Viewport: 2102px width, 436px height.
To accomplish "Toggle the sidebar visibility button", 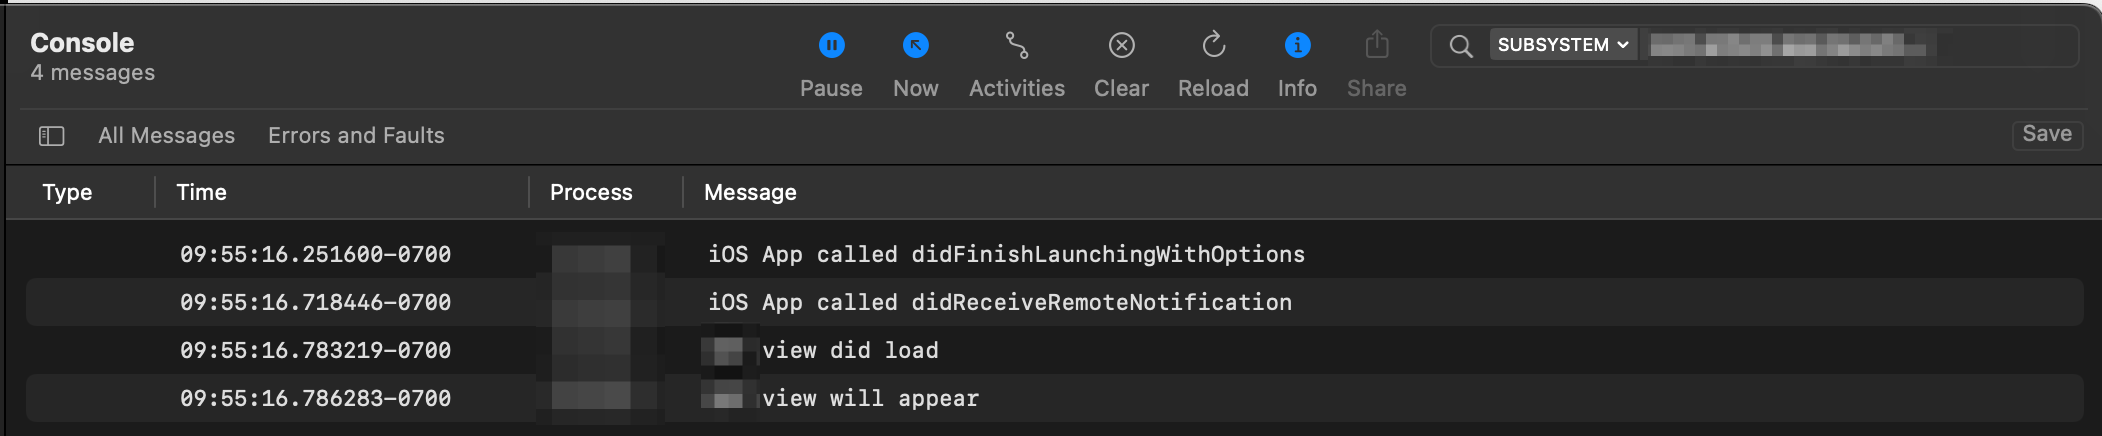I will [x=52, y=136].
